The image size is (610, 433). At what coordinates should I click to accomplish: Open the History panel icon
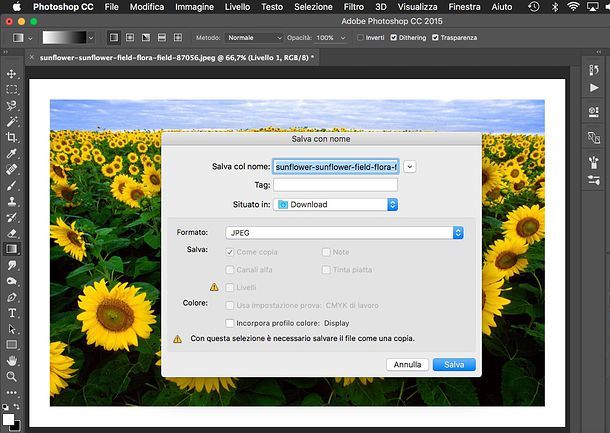click(x=593, y=70)
